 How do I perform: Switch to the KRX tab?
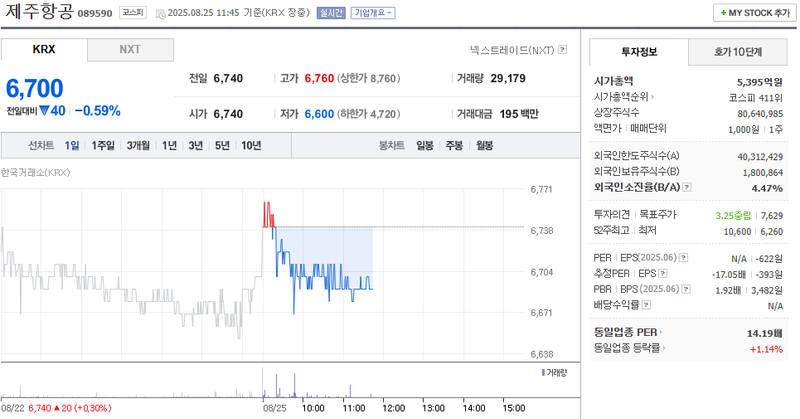click(x=44, y=50)
